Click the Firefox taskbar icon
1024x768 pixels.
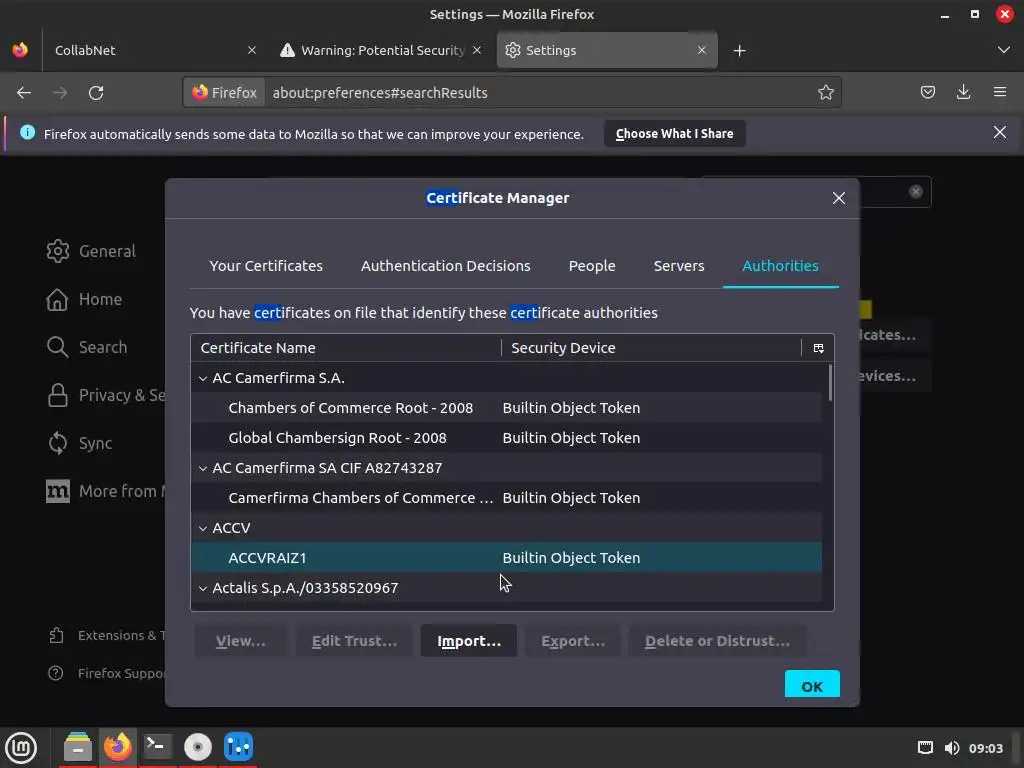coord(118,747)
